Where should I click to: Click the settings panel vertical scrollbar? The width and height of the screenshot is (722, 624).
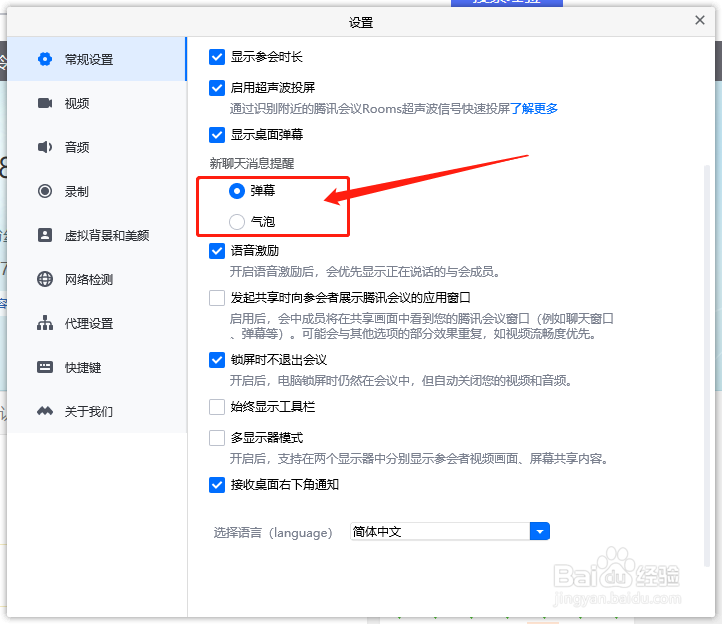coord(706,366)
